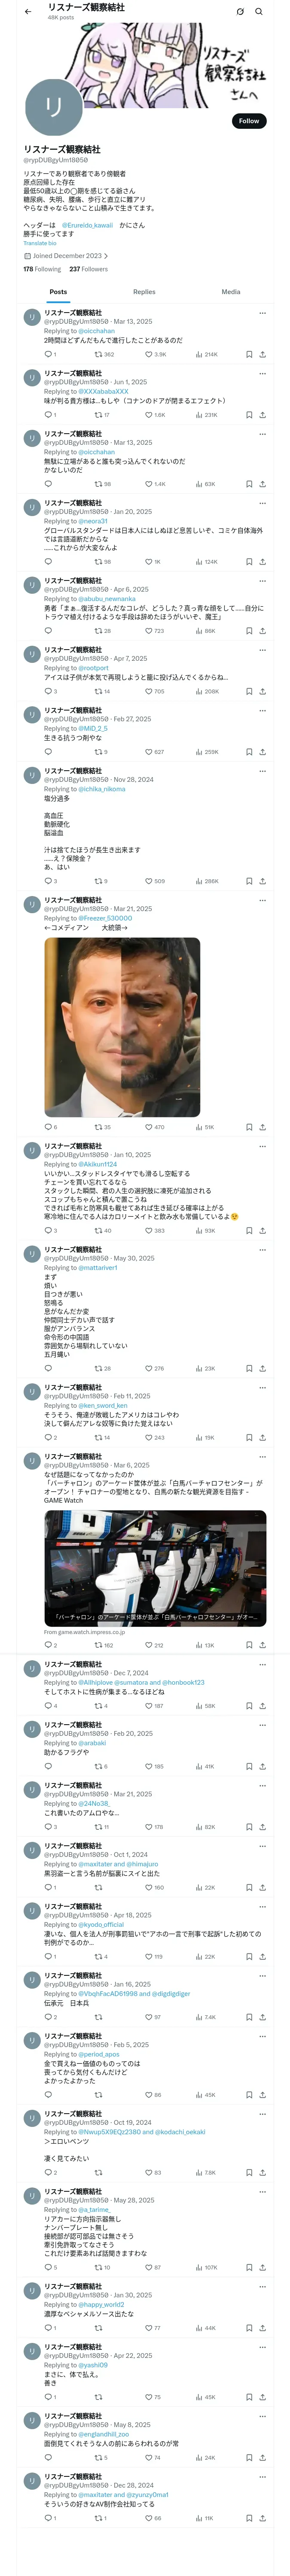This screenshot has width=290, height=2576.
Task: Reply to the Jan 10, 2025 post
Action: [x=47, y=1231]
